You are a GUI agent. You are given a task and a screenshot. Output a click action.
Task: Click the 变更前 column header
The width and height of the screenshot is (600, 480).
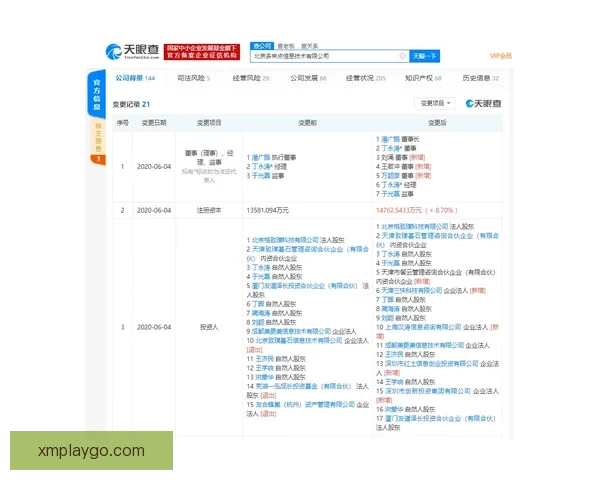coord(307,123)
